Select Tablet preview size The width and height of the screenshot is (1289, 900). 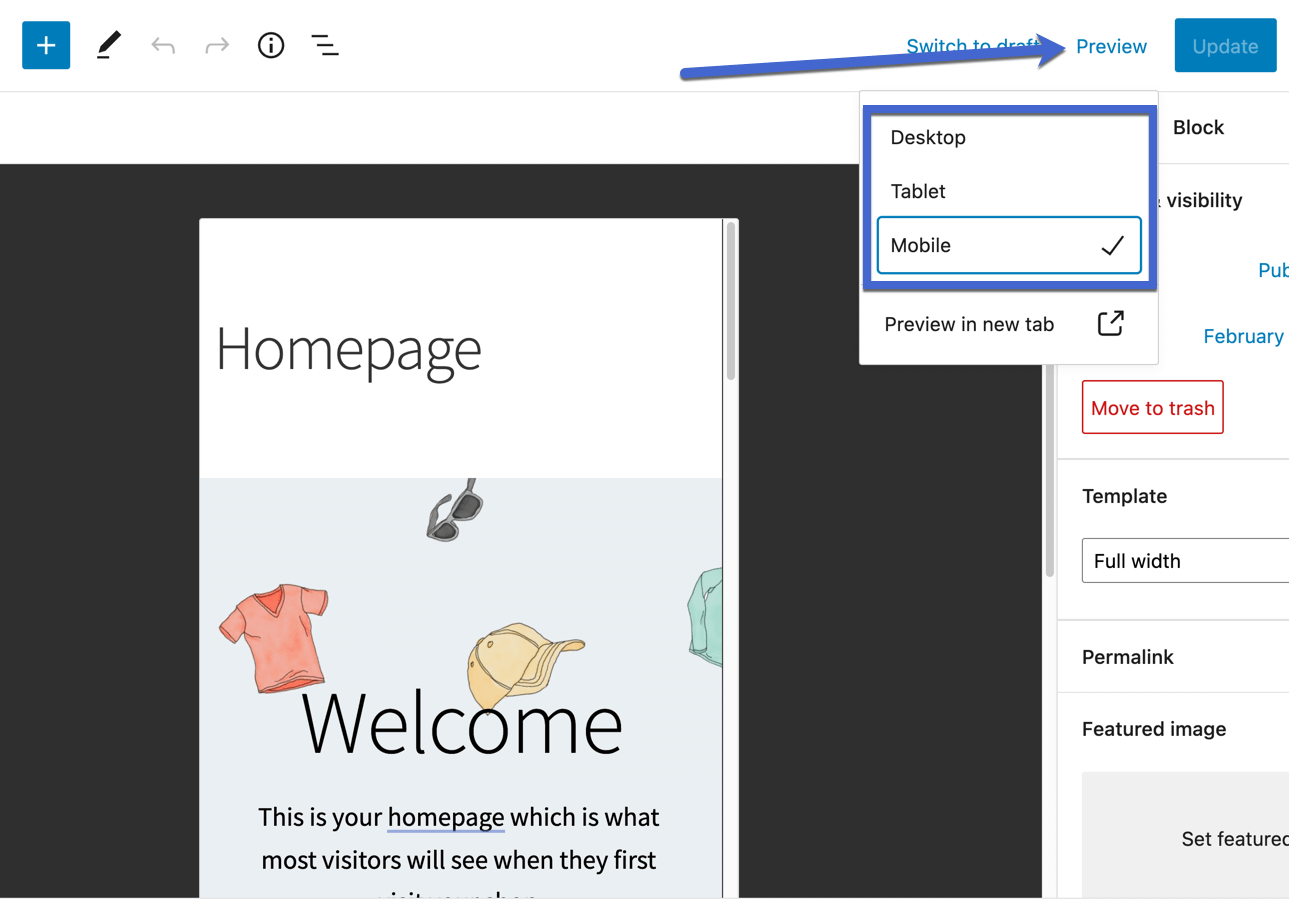917,191
